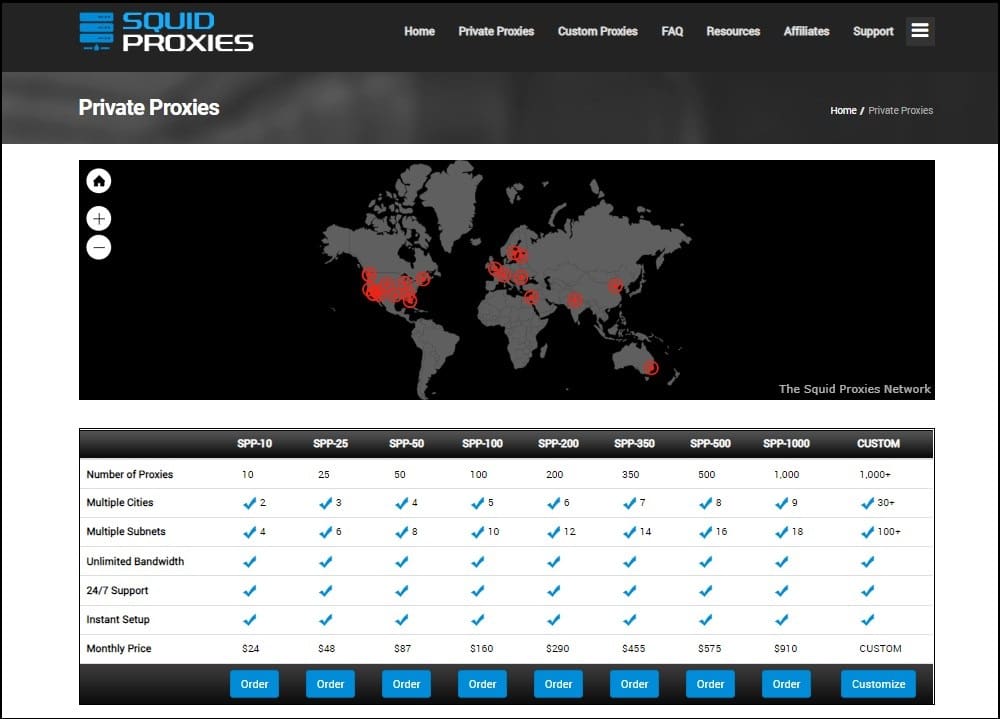Click the $455 monthly price cell
This screenshot has height=719, width=1000.
(633, 649)
